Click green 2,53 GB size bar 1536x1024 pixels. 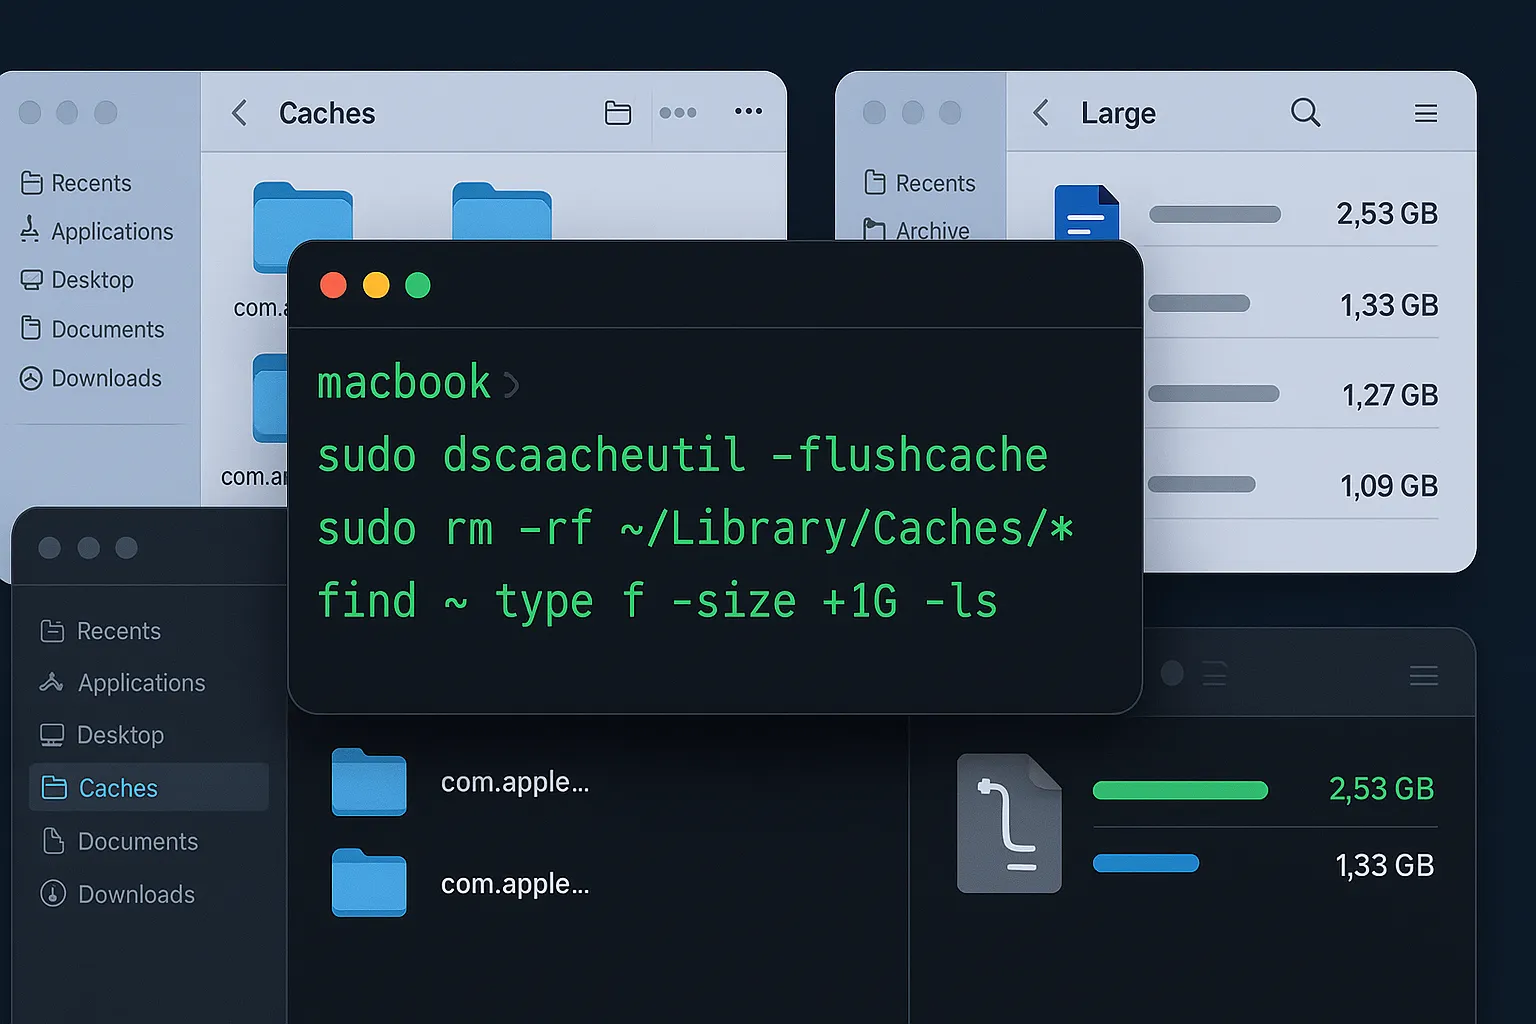pos(1180,790)
